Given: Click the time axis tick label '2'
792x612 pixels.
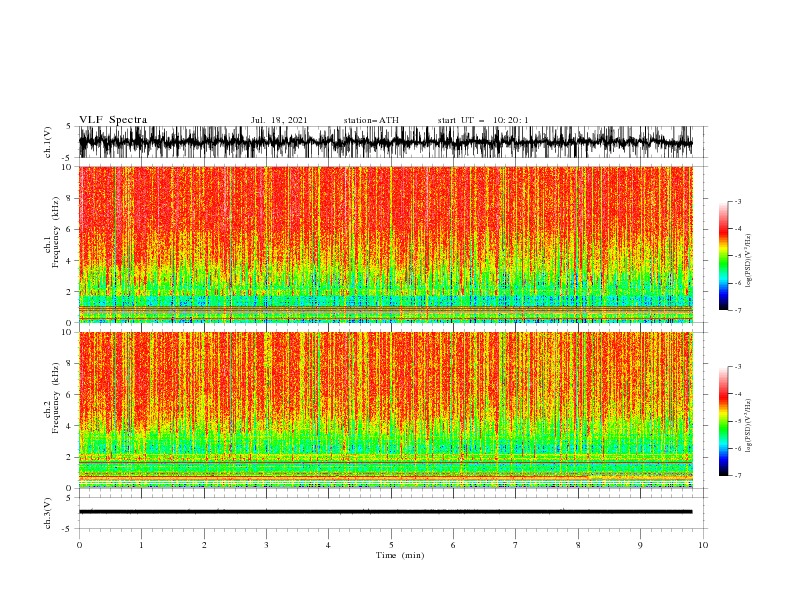Looking at the screenshot, I should (204, 545).
